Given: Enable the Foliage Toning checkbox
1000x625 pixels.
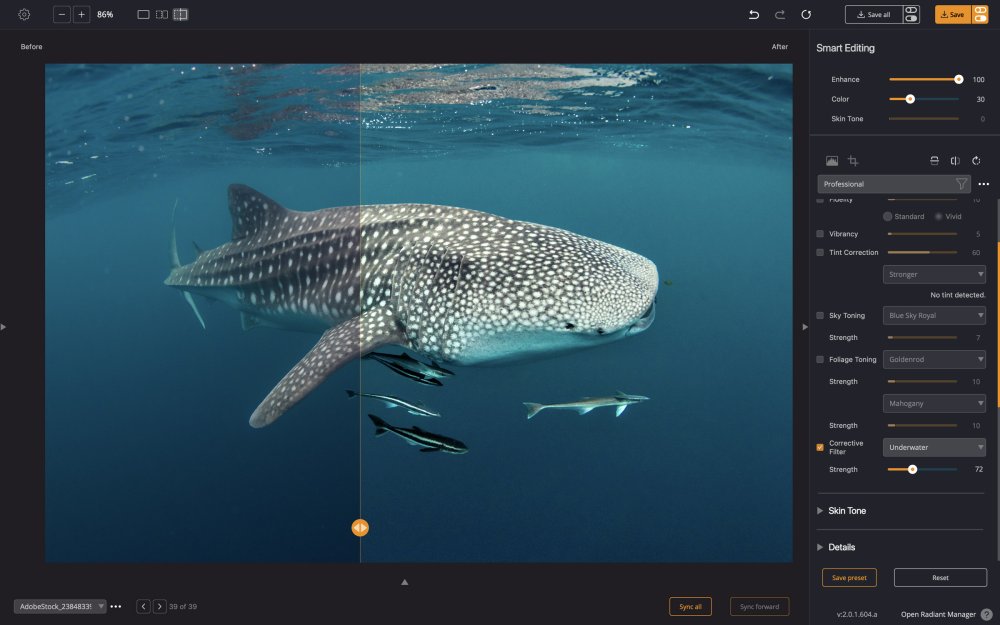Looking at the screenshot, I should [x=820, y=360].
